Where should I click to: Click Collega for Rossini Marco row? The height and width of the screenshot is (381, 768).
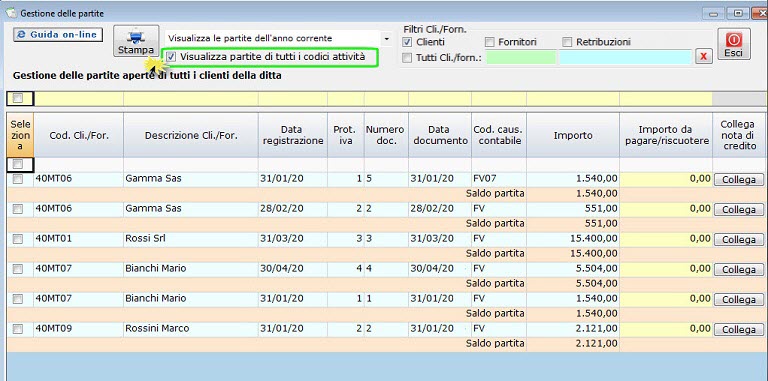tap(739, 330)
